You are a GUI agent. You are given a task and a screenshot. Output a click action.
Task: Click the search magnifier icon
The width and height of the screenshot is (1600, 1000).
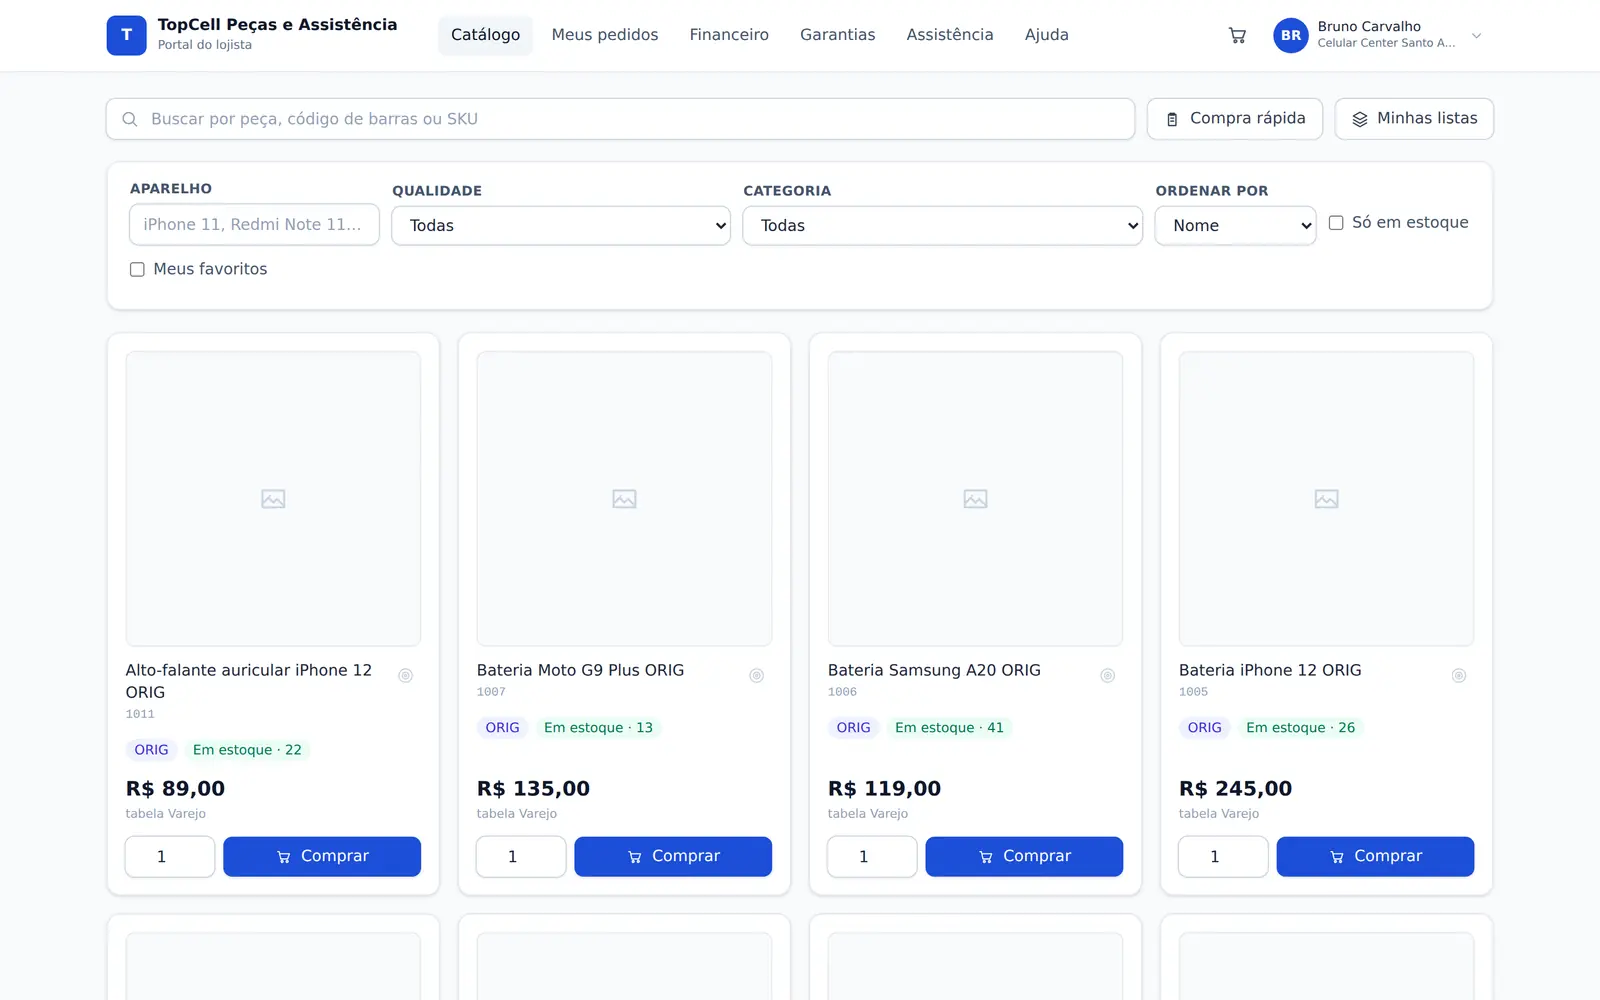pyautogui.click(x=130, y=119)
